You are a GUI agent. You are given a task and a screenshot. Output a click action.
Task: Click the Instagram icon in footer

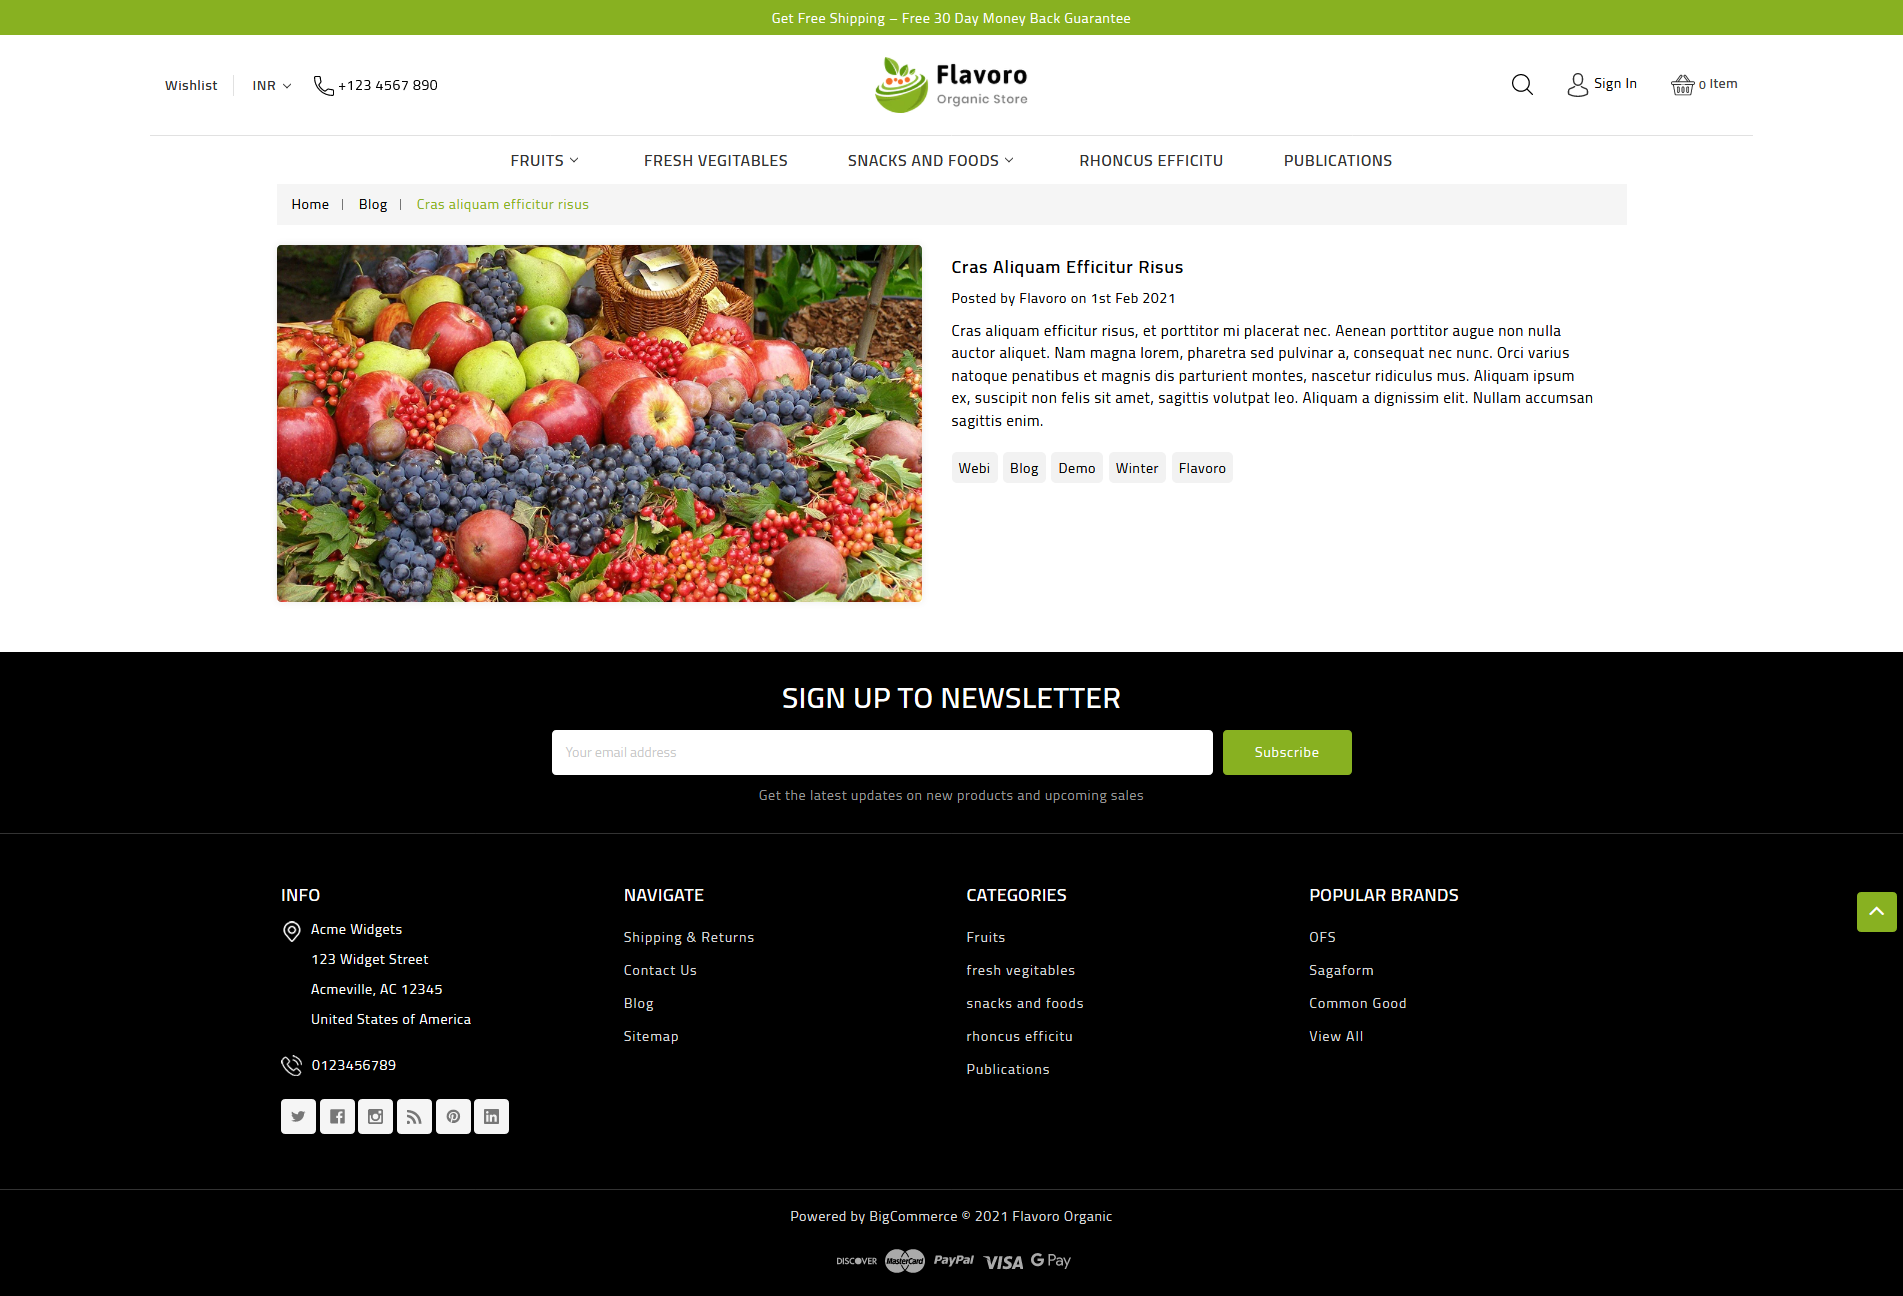pos(375,1116)
